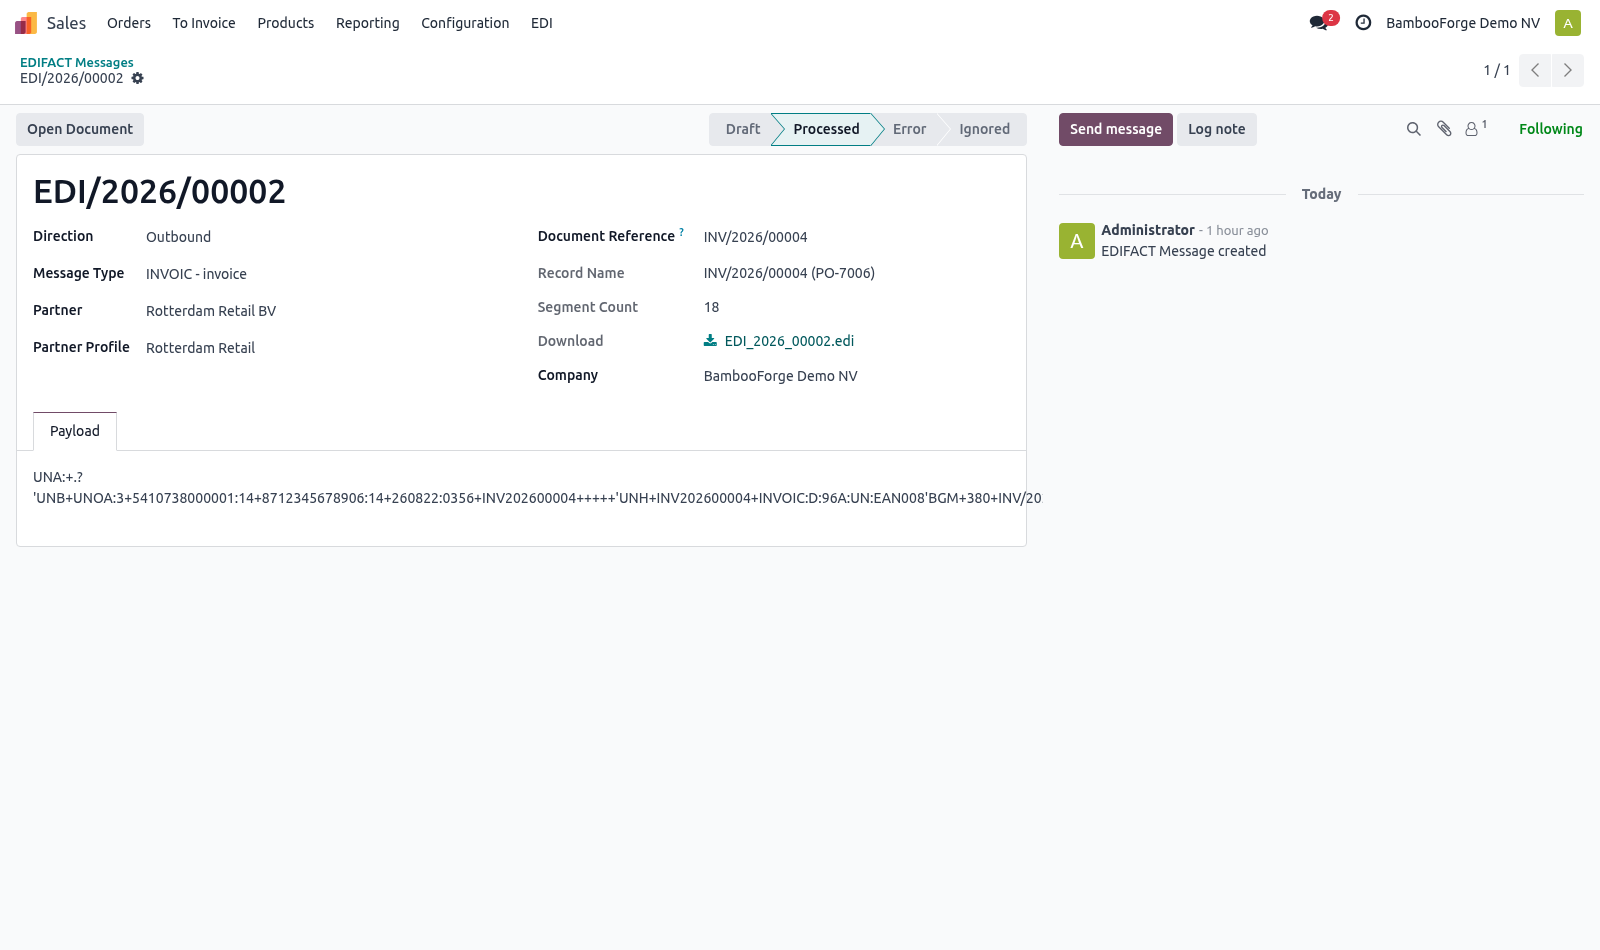Go back to EDIFACT Messages breadcrumb
The height and width of the screenshot is (950, 1600).
(x=77, y=62)
